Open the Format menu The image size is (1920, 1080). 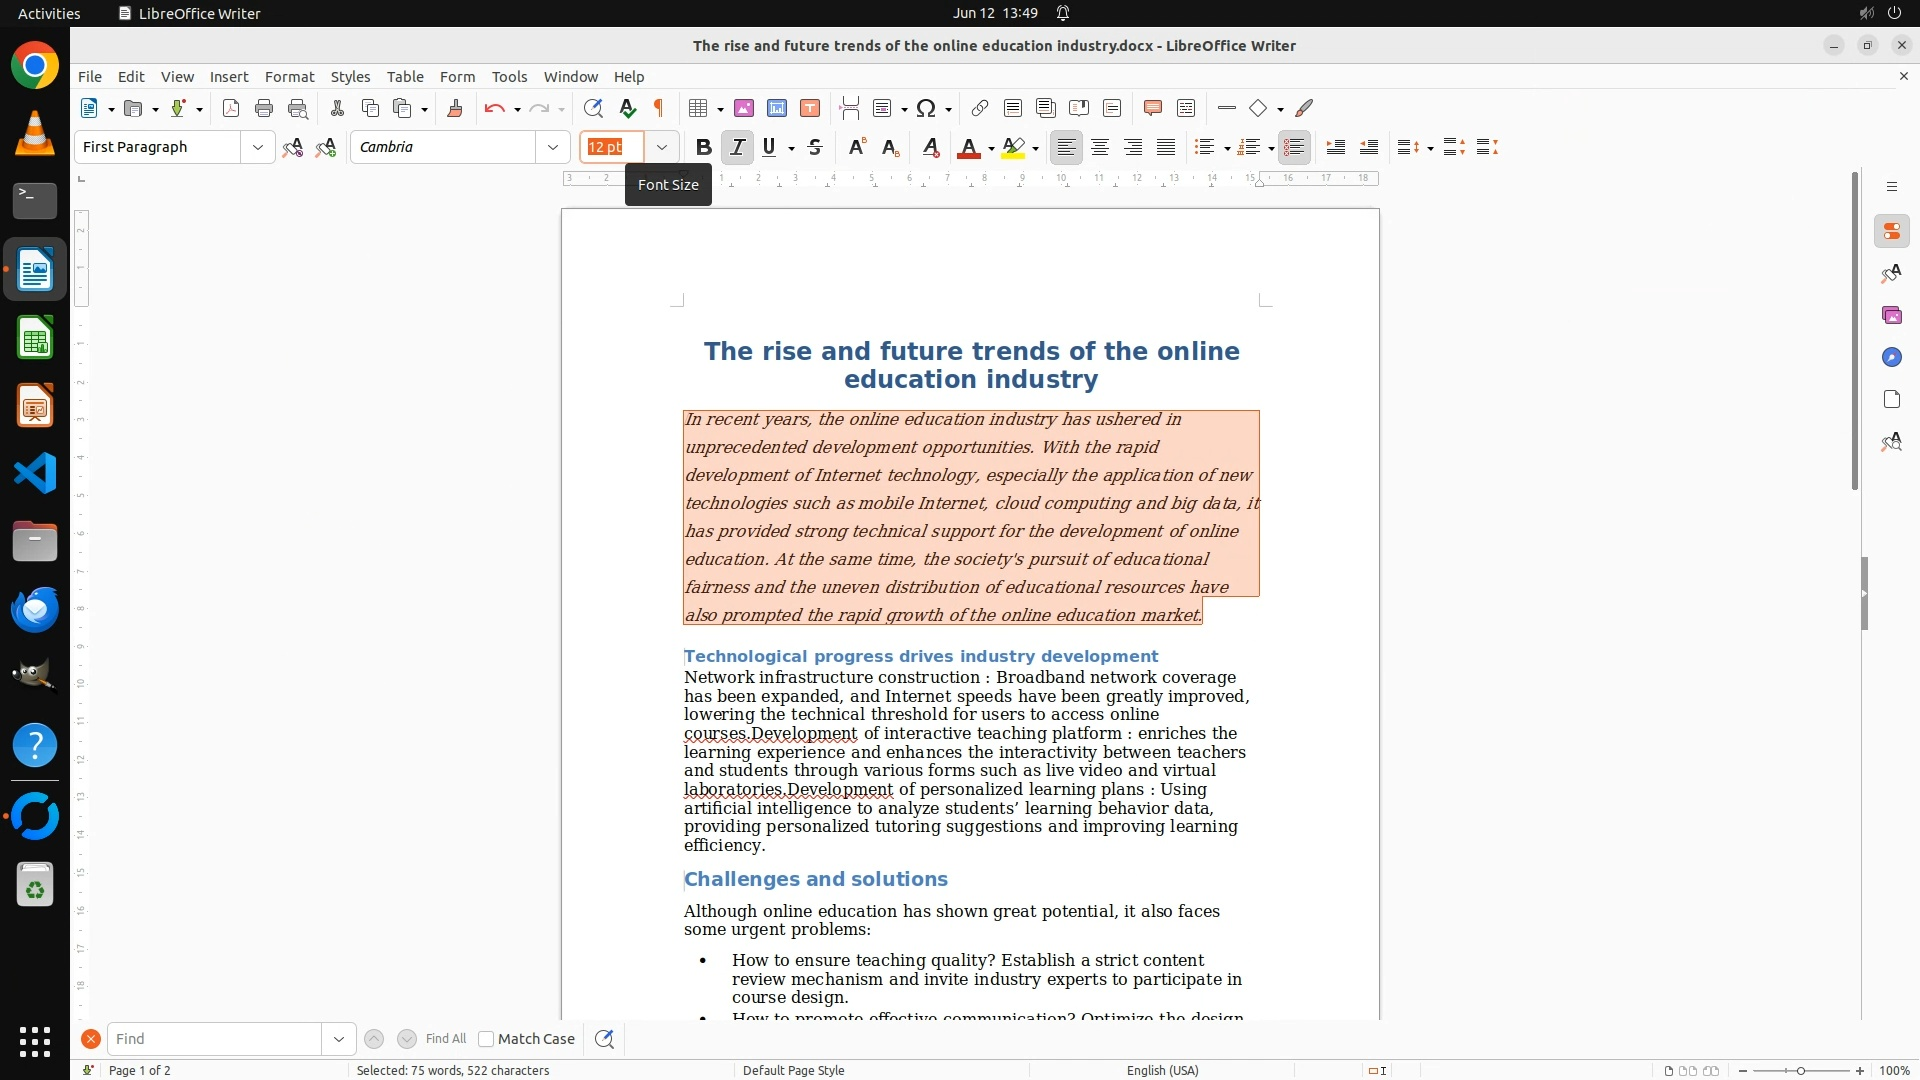pyautogui.click(x=289, y=77)
